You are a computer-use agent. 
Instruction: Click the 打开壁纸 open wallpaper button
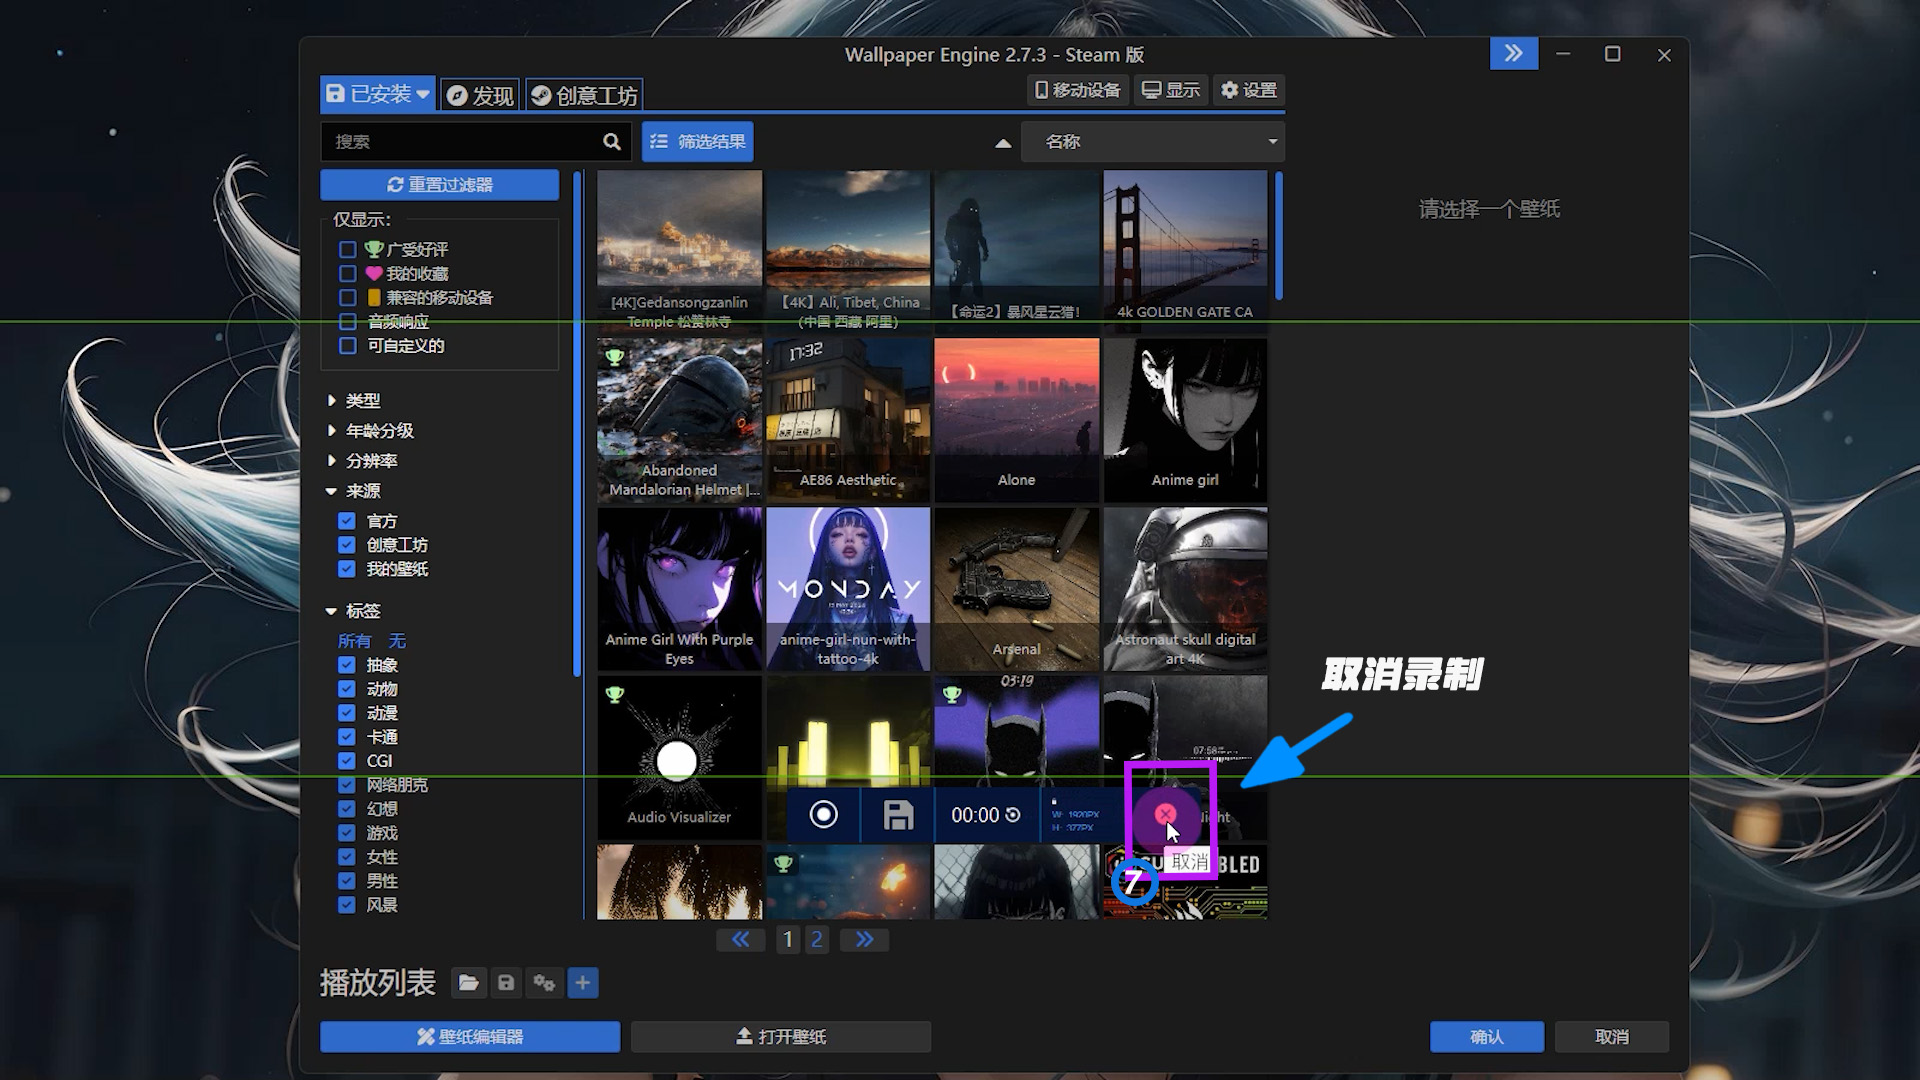pyautogui.click(x=781, y=1037)
